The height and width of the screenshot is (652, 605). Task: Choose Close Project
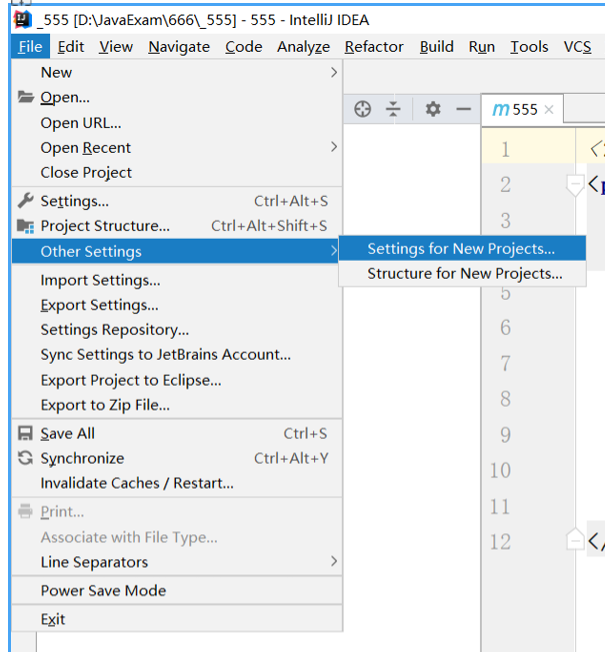177,172
